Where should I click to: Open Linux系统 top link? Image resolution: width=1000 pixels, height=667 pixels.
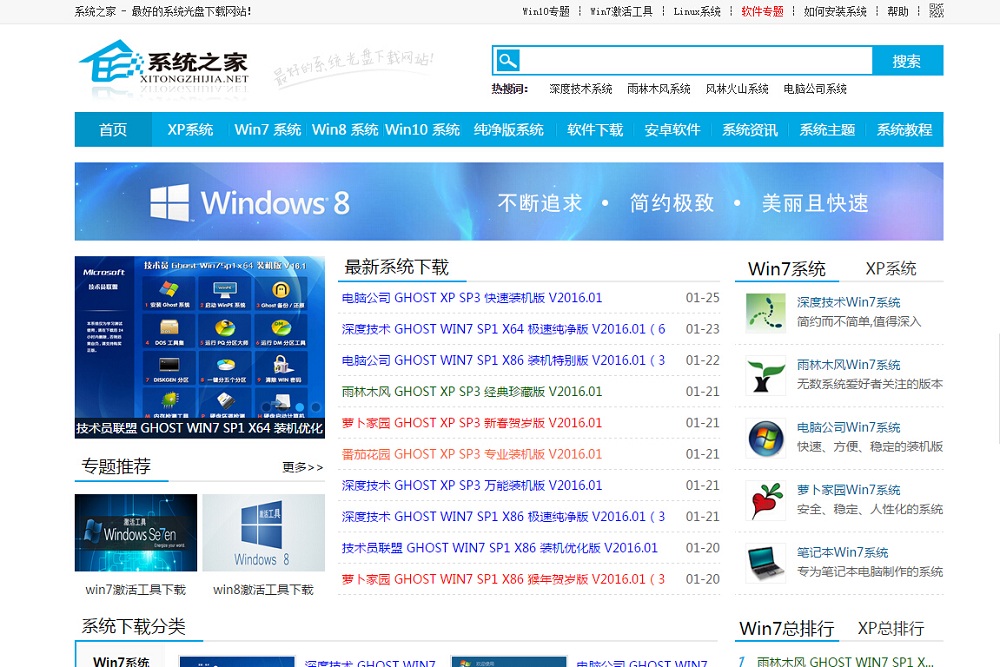[697, 11]
